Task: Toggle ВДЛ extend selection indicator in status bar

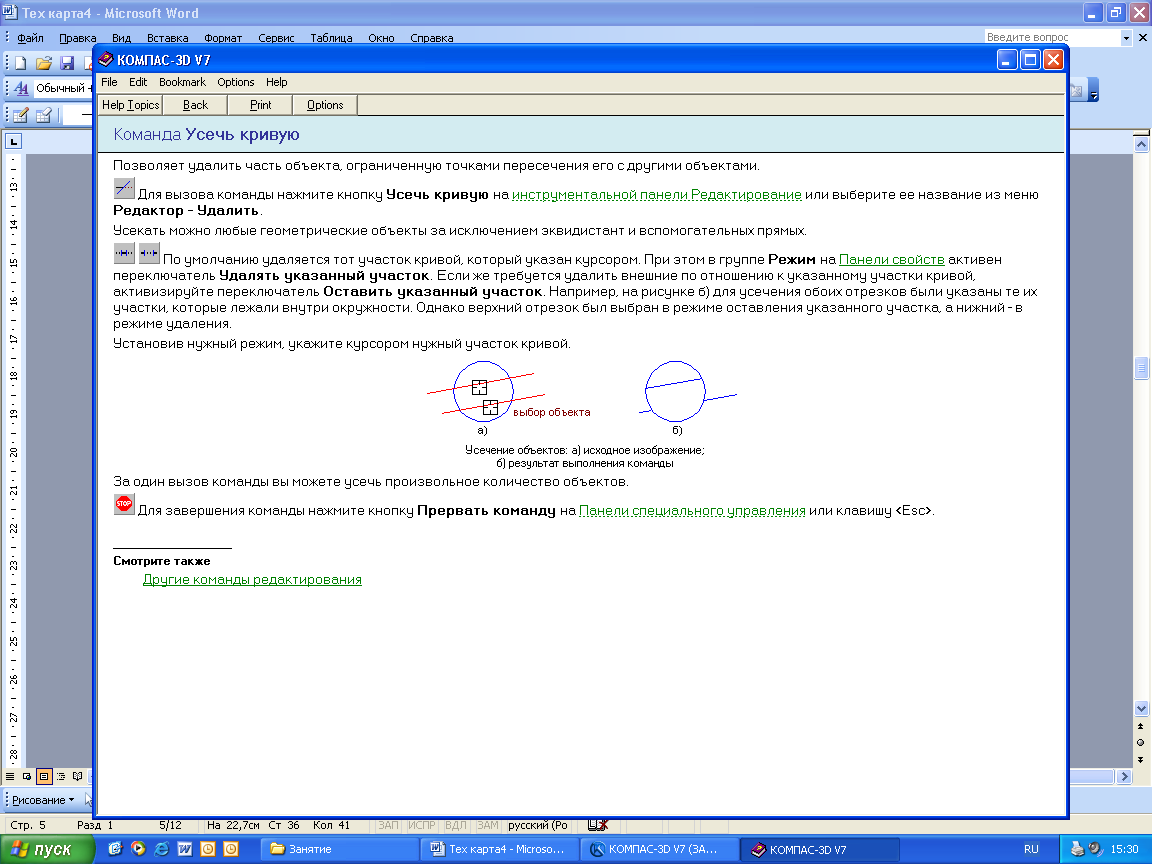Action: 456,825
